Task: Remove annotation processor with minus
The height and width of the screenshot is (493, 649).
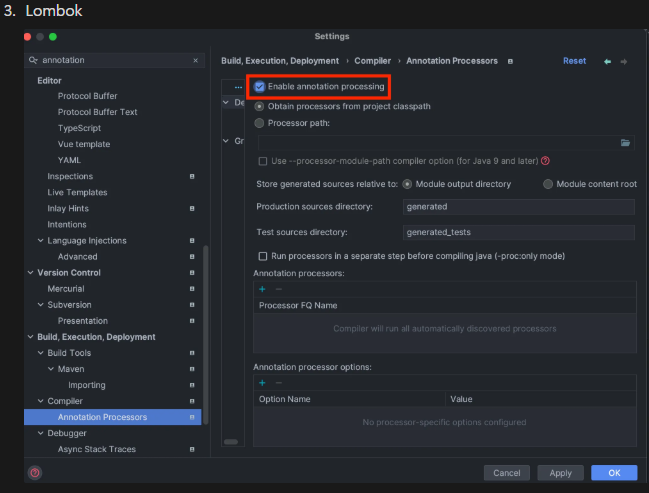Action: click(279, 289)
